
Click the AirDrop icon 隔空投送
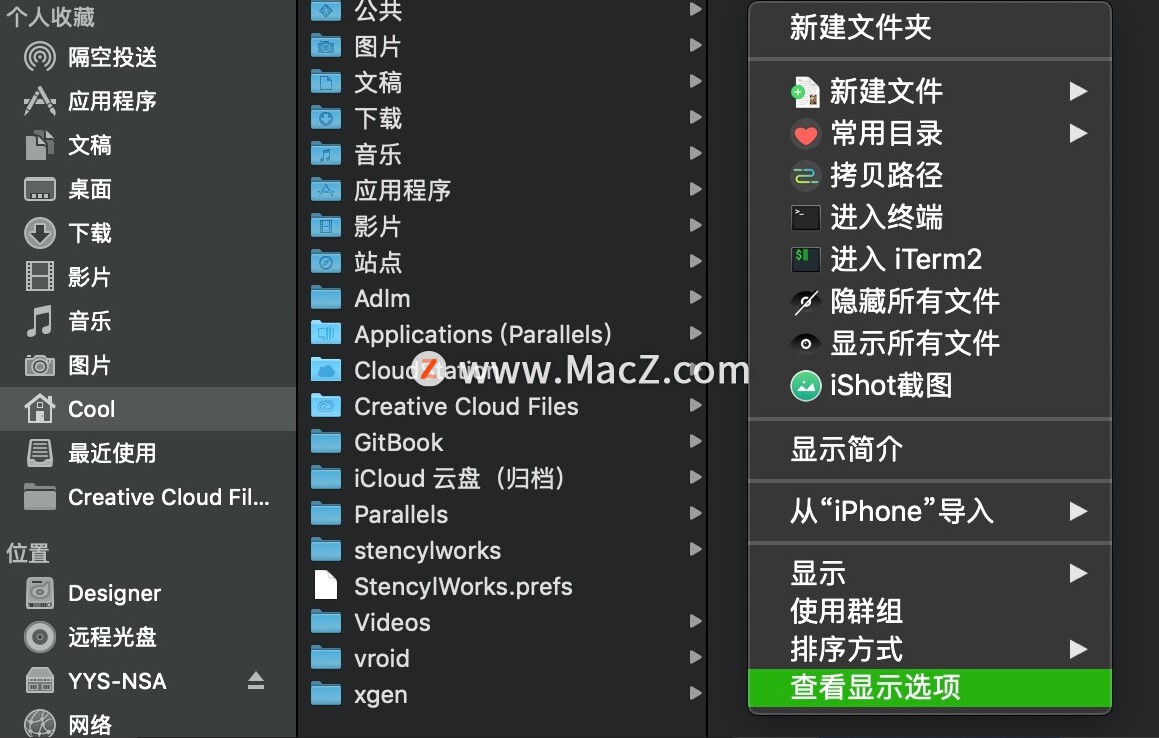pyautogui.click(x=40, y=57)
